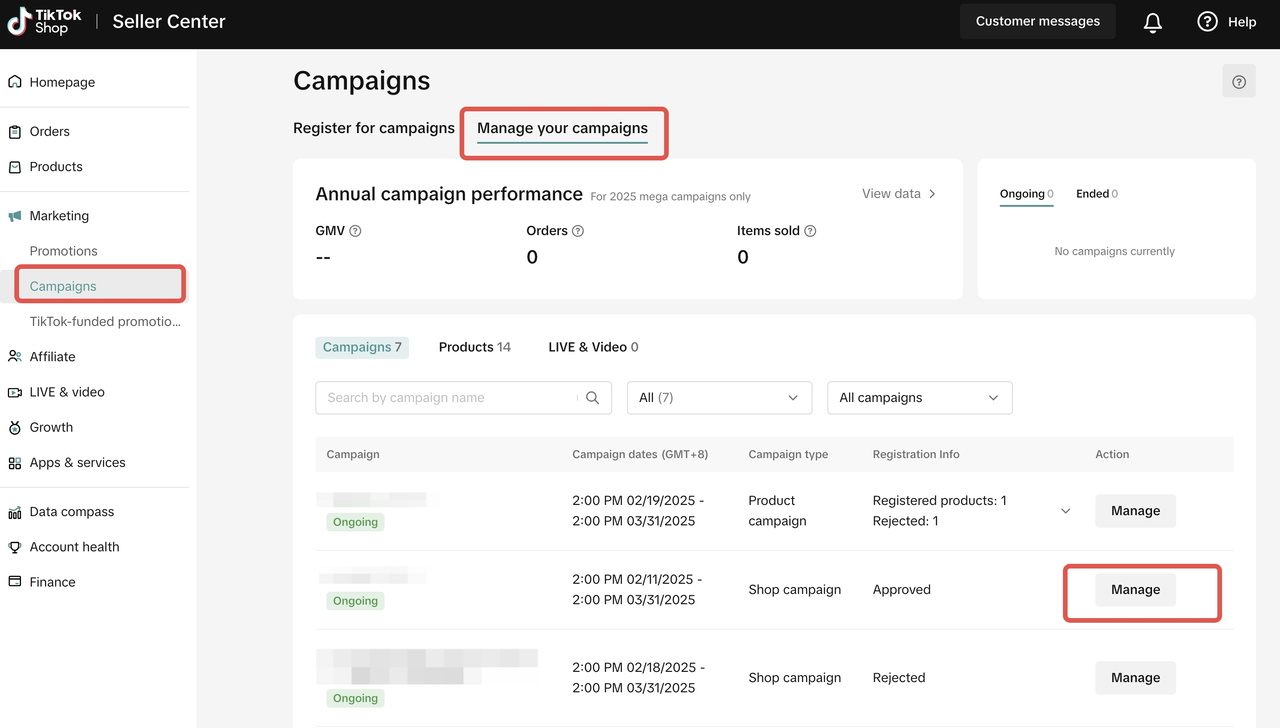Screen dimensions: 1280x728
Task: Click Manage for the Approved Shop campaign
Action: pos(1135,590)
